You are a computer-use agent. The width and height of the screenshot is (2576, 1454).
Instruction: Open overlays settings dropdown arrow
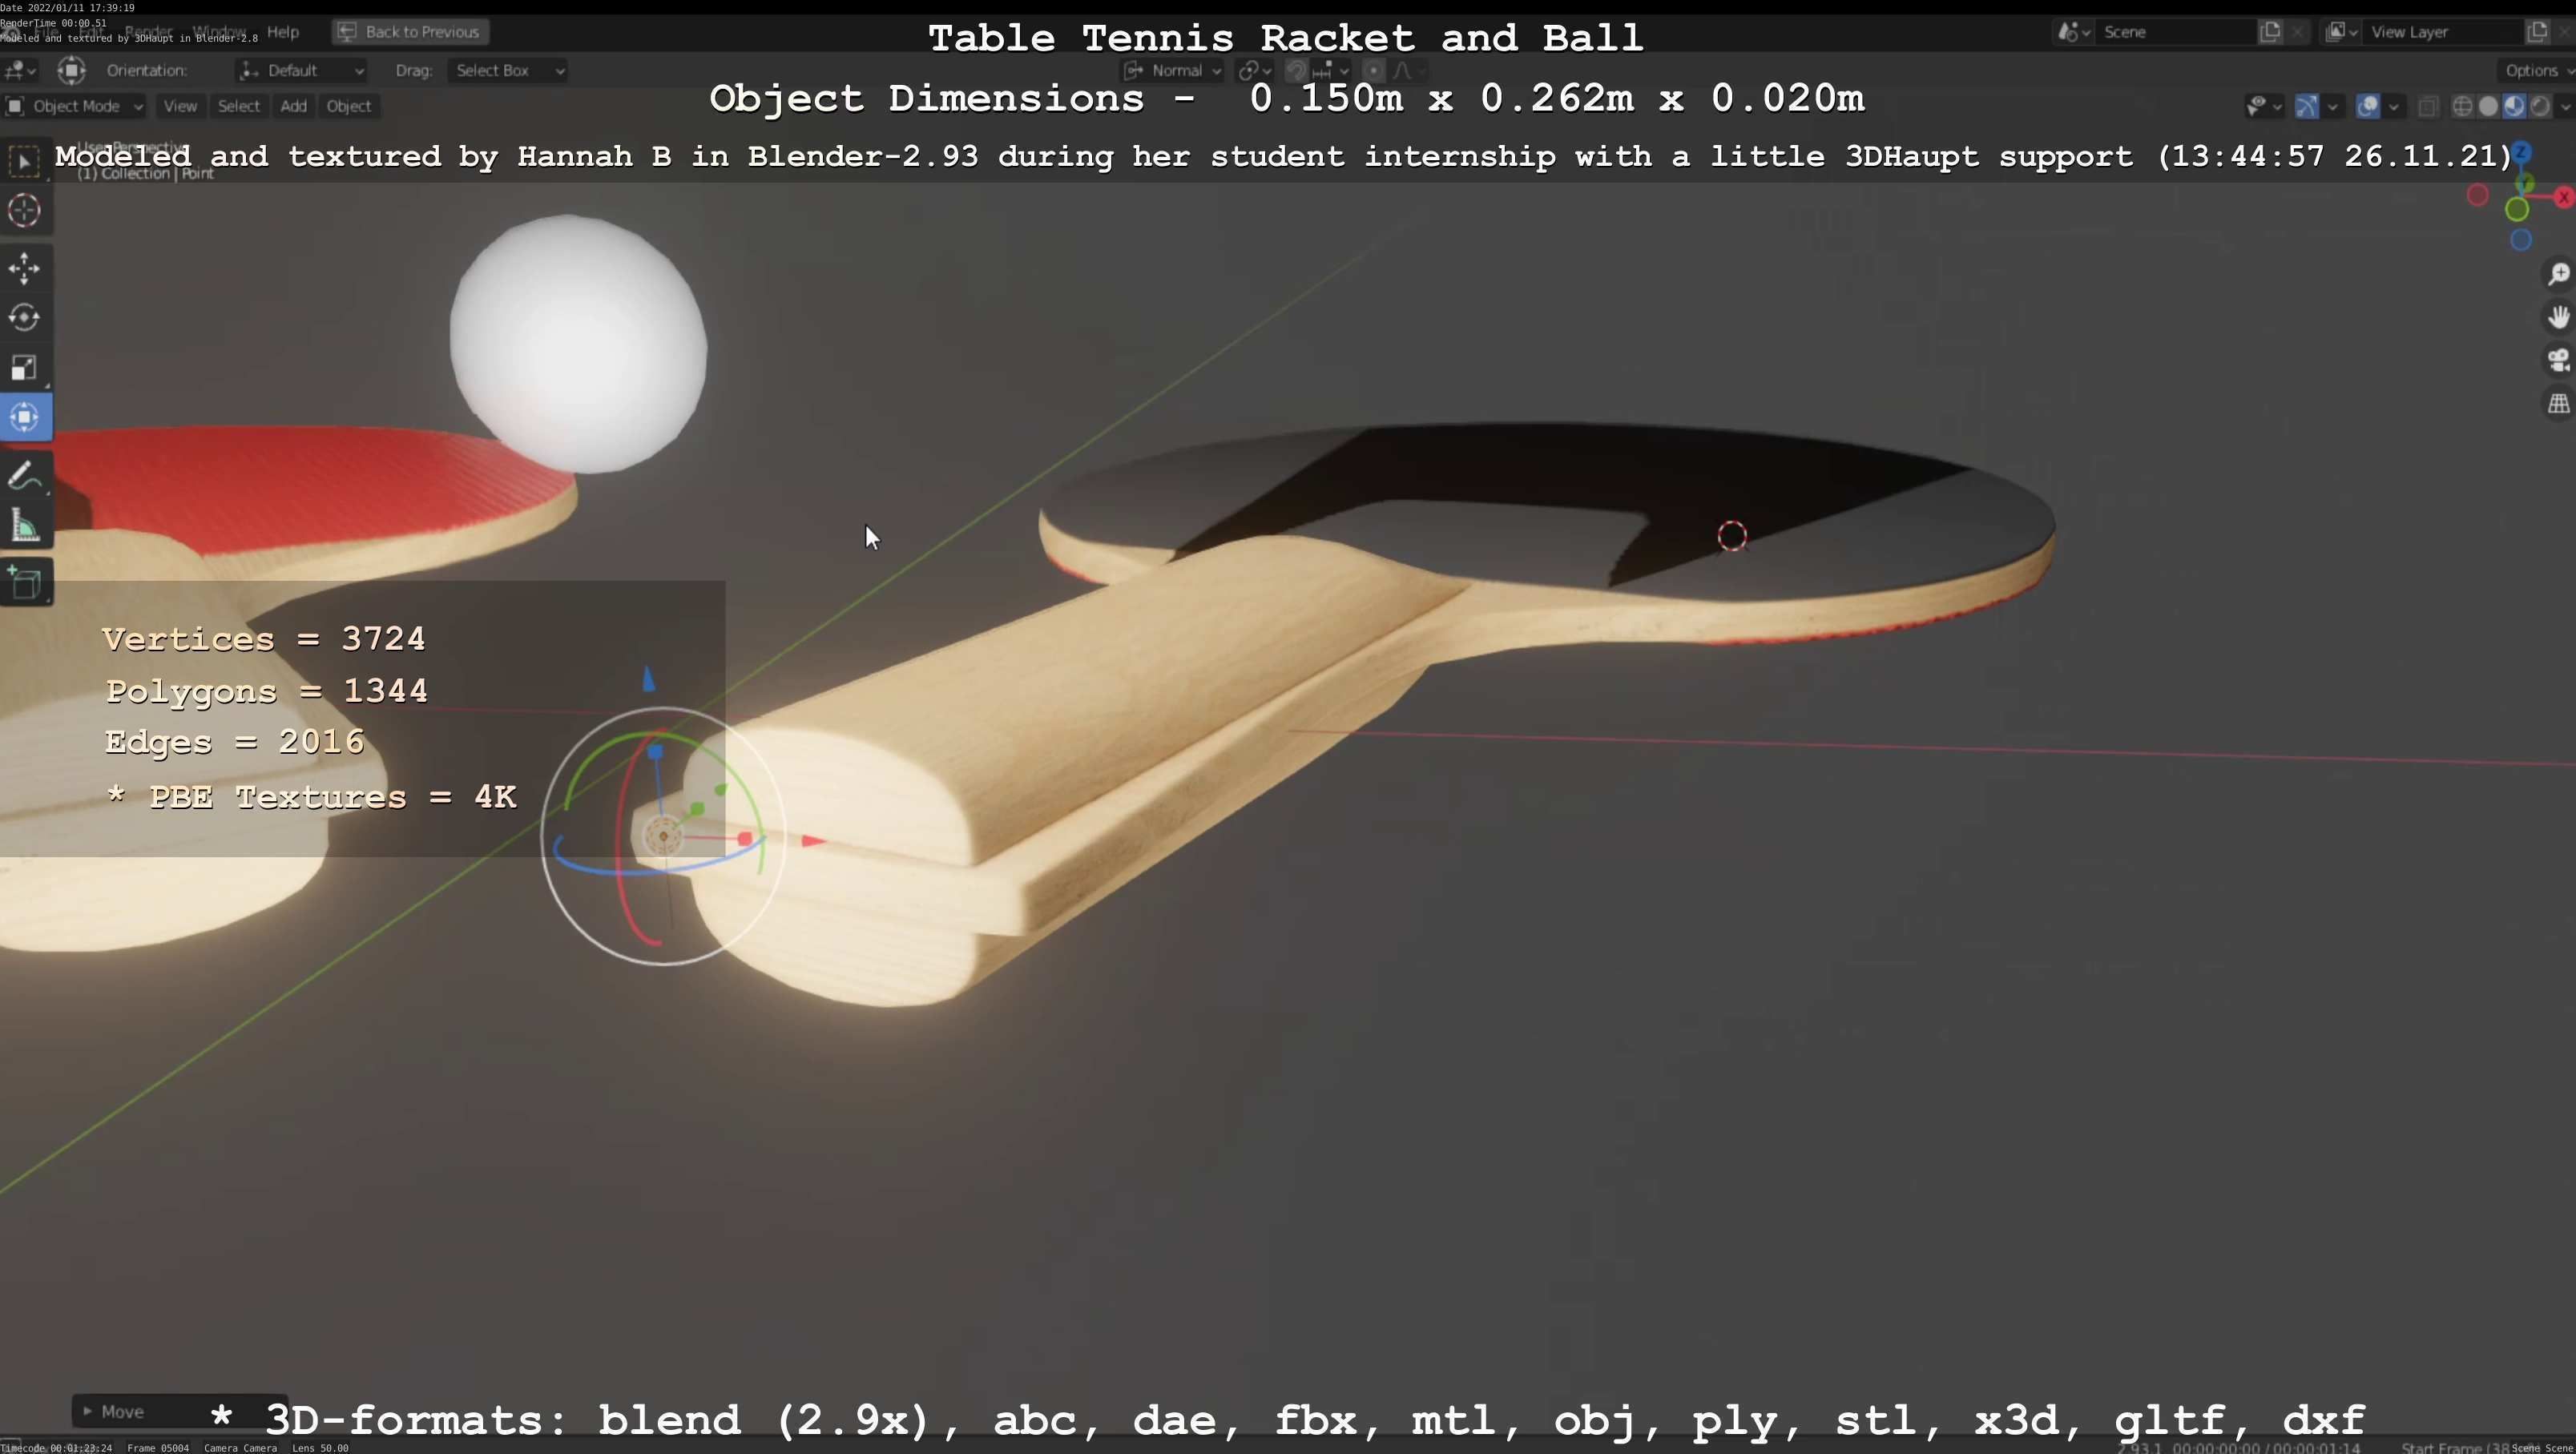point(2394,106)
